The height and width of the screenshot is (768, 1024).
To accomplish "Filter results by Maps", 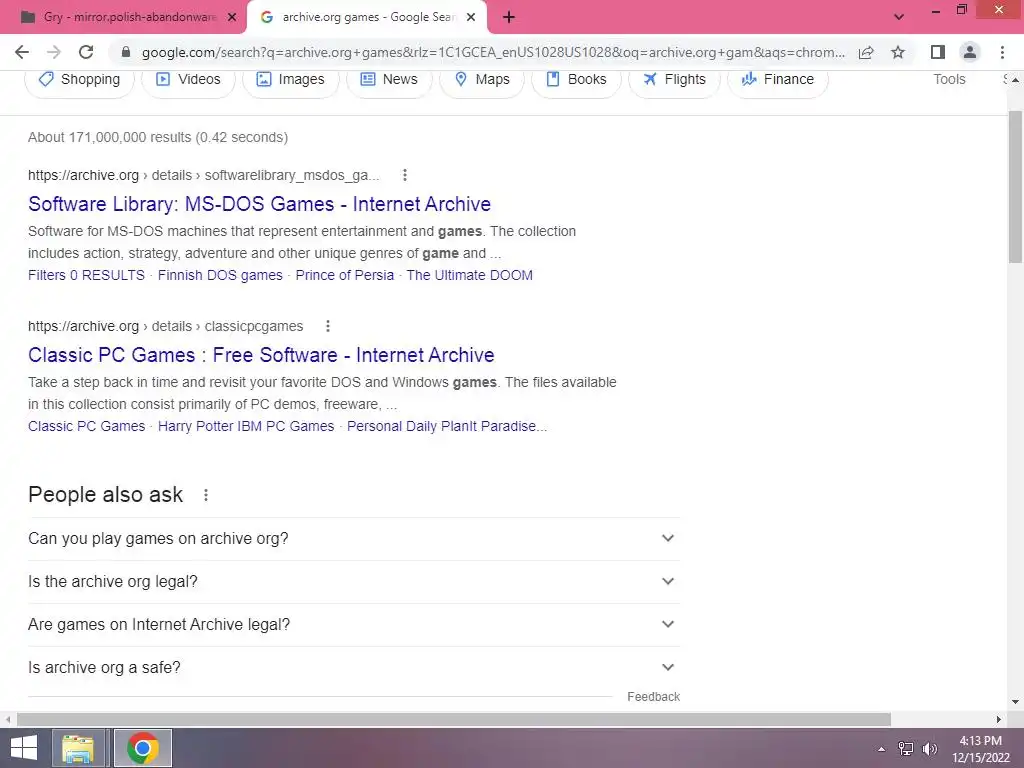I will [x=482, y=80].
